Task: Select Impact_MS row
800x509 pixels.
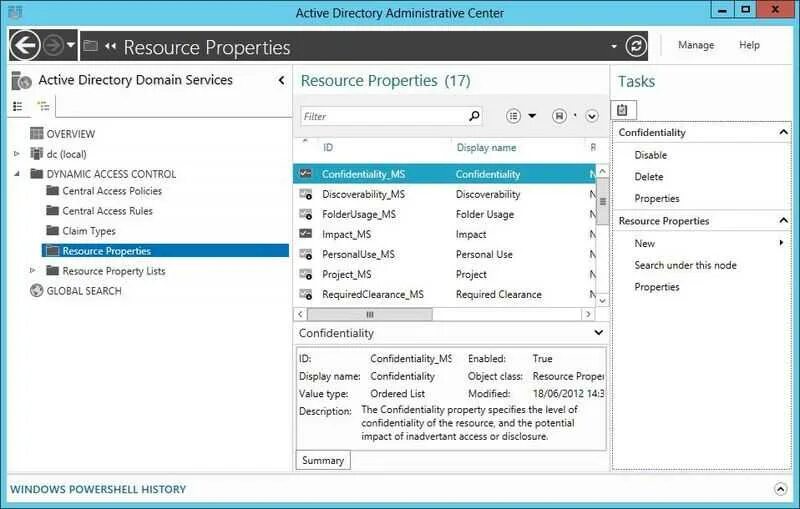Action: pyautogui.click(x=444, y=234)
